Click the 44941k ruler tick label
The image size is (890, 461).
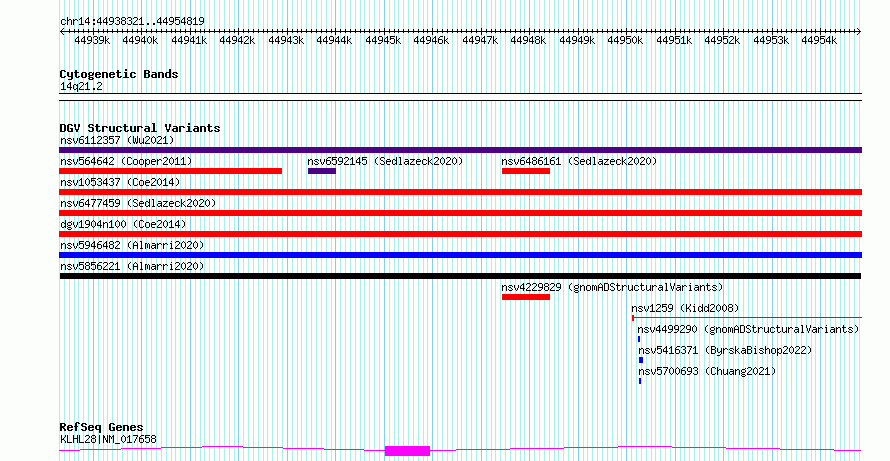tap(189, 40)
